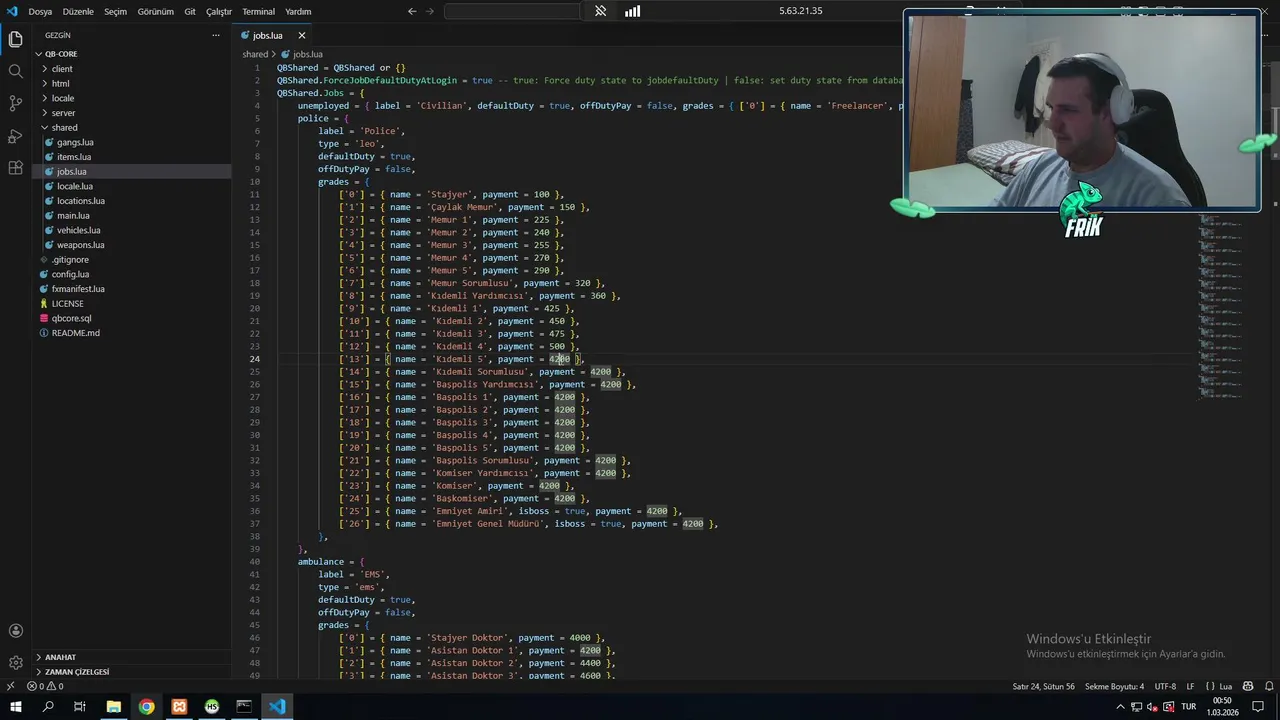The width and height of the screenshot is (1280, 720).
Task: Change Lua language mode in status bar
Action: [x=1219, y=686]
